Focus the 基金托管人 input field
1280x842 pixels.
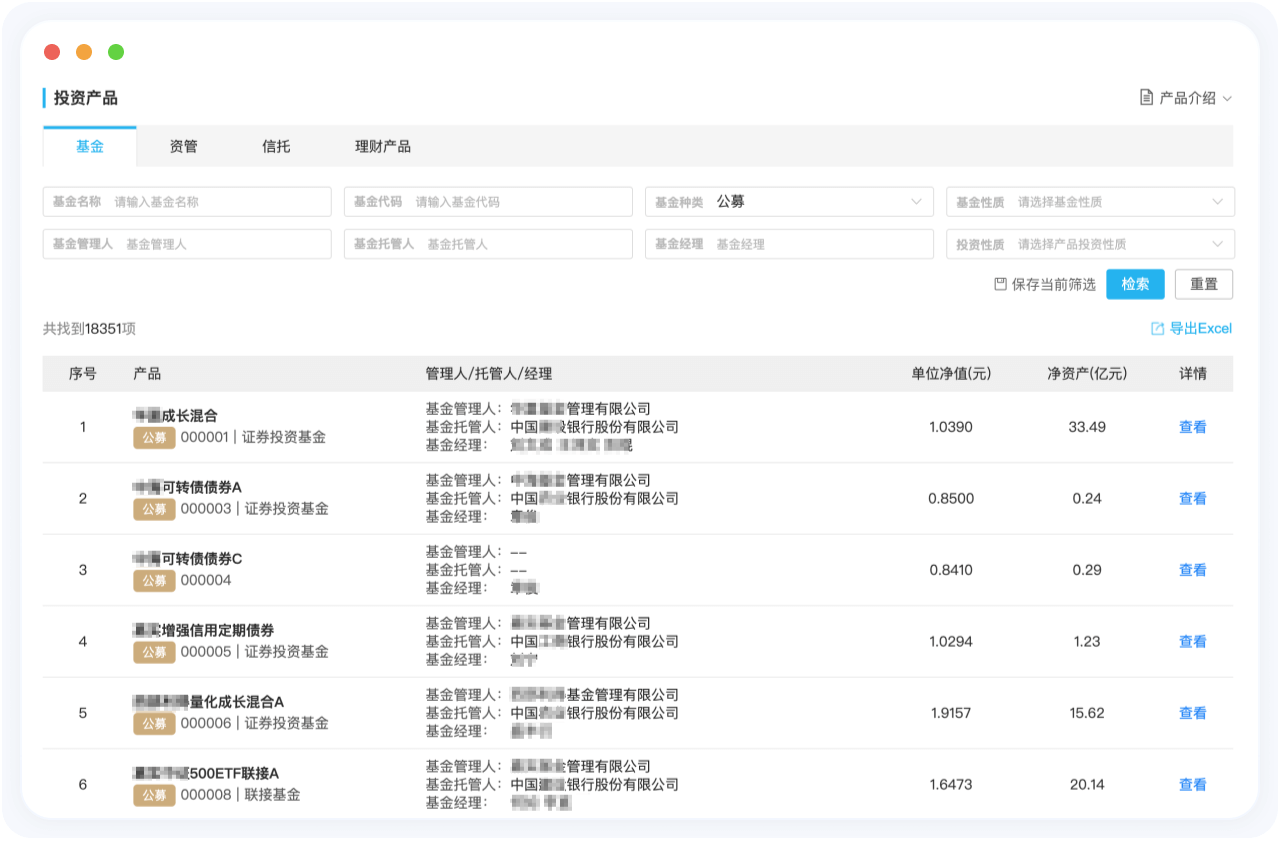pyautogui.click(x=488, y=244)
